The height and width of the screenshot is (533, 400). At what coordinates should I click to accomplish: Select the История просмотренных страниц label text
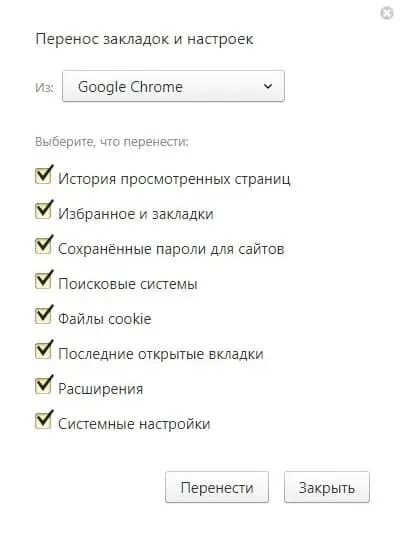click(x=174, y=179)
